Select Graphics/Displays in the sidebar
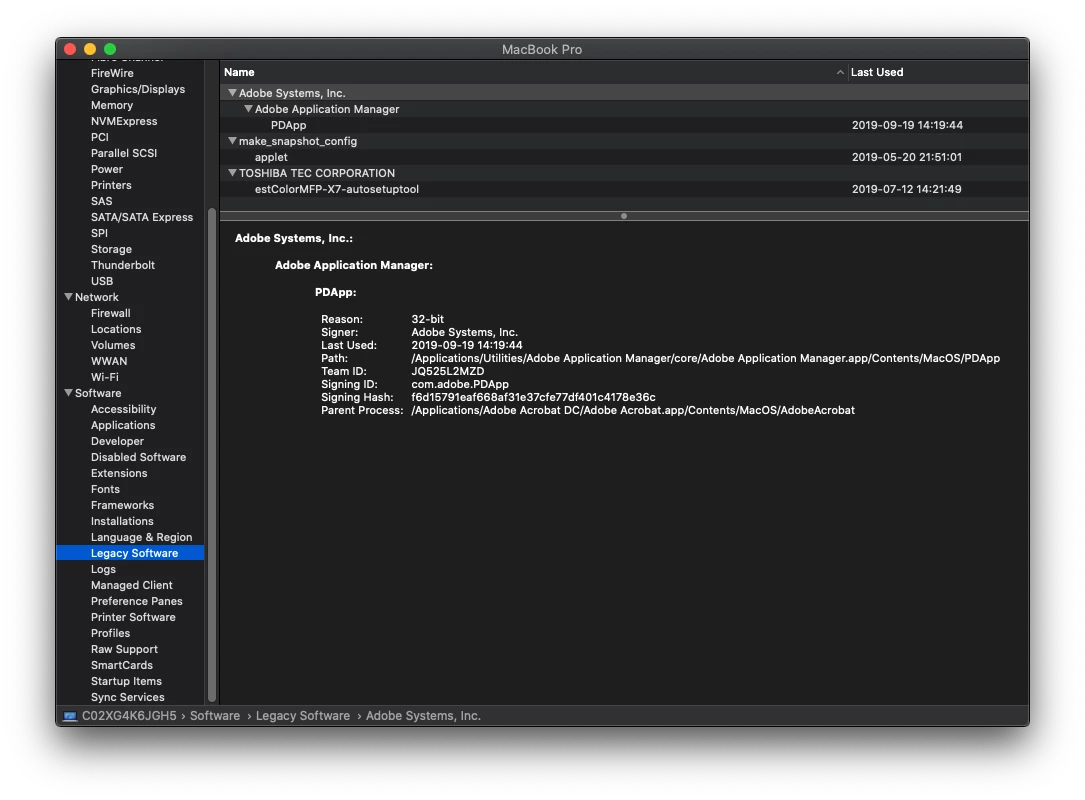 point(138,89)
